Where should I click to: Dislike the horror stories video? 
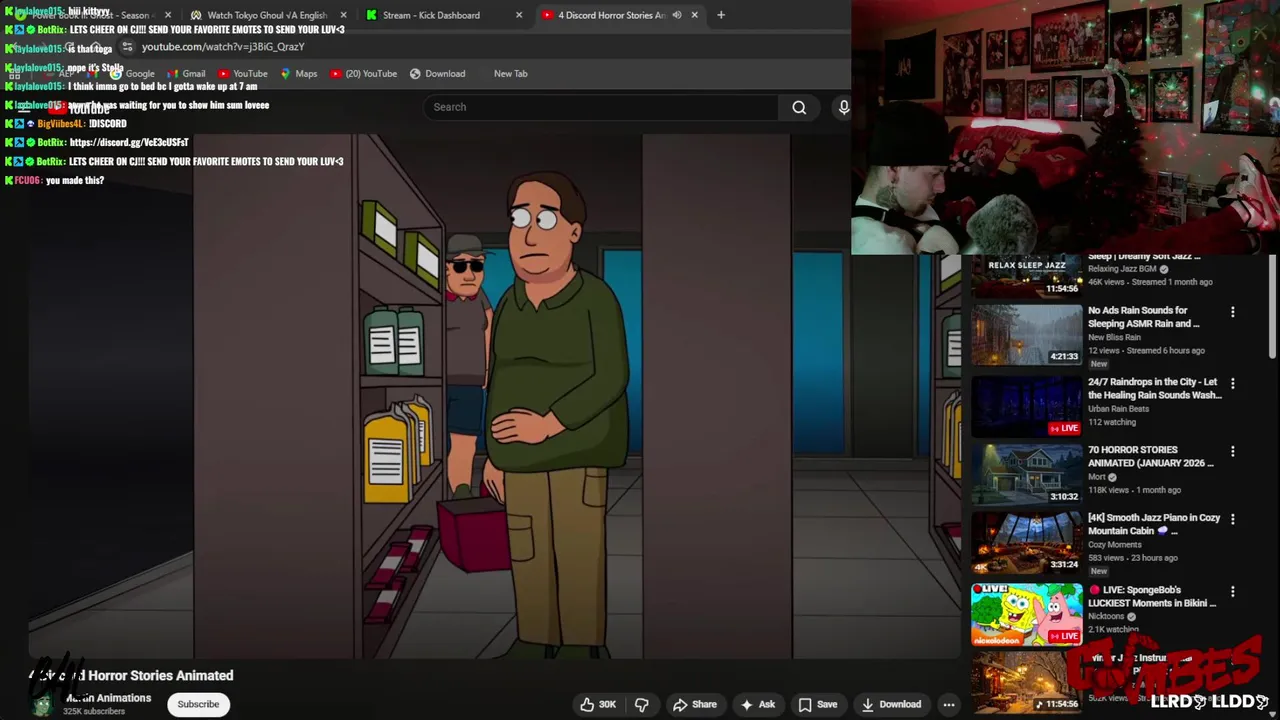642,704
